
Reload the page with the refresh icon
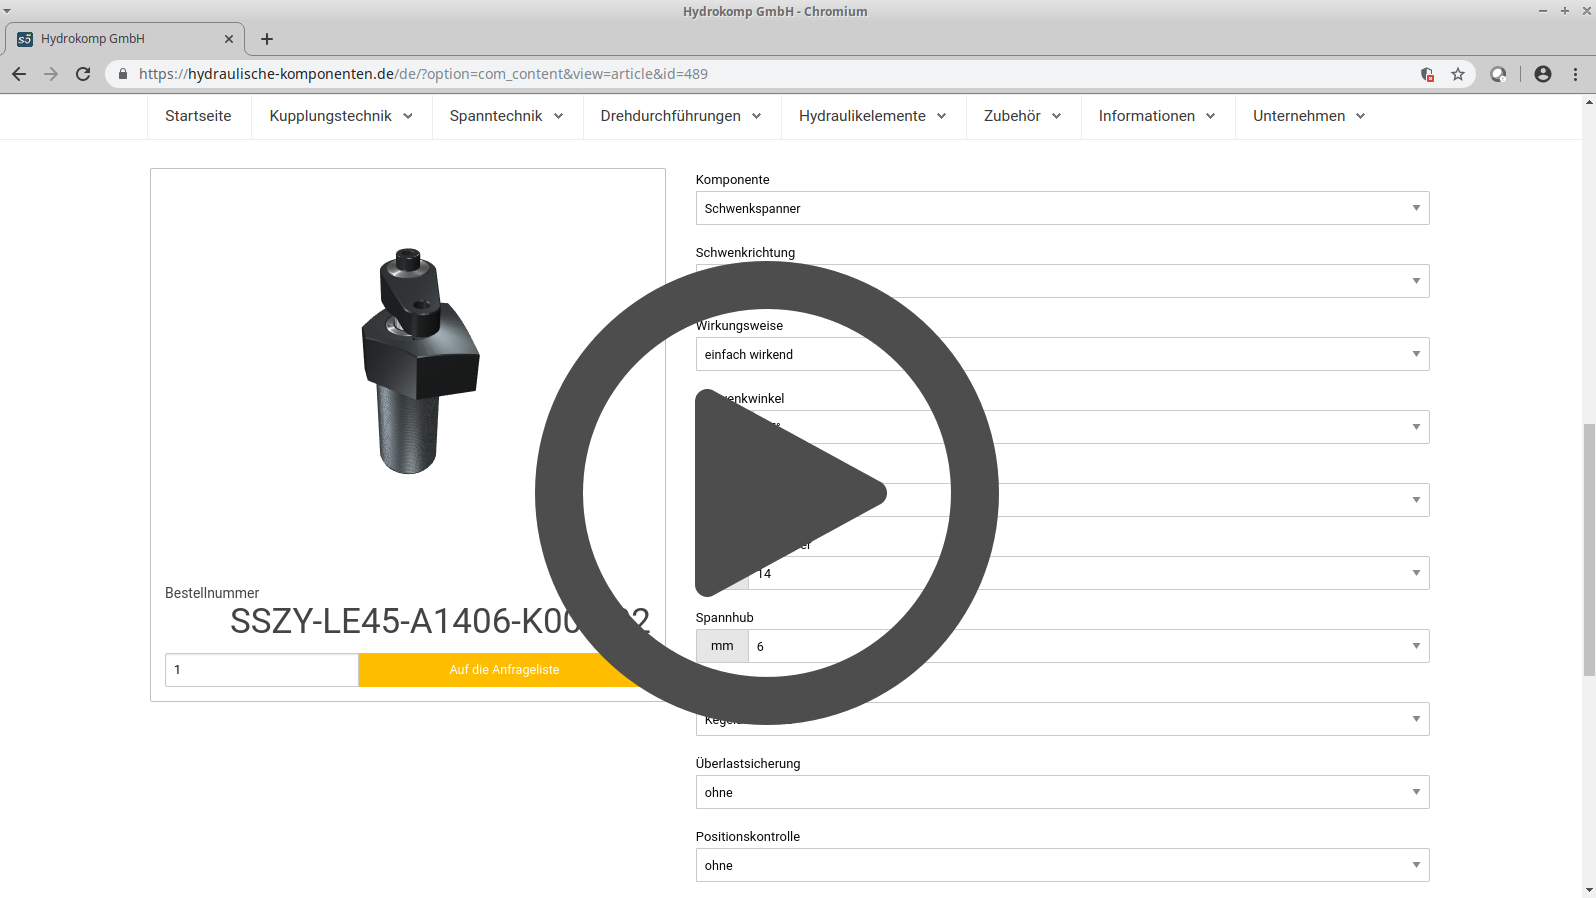(83, 74)
